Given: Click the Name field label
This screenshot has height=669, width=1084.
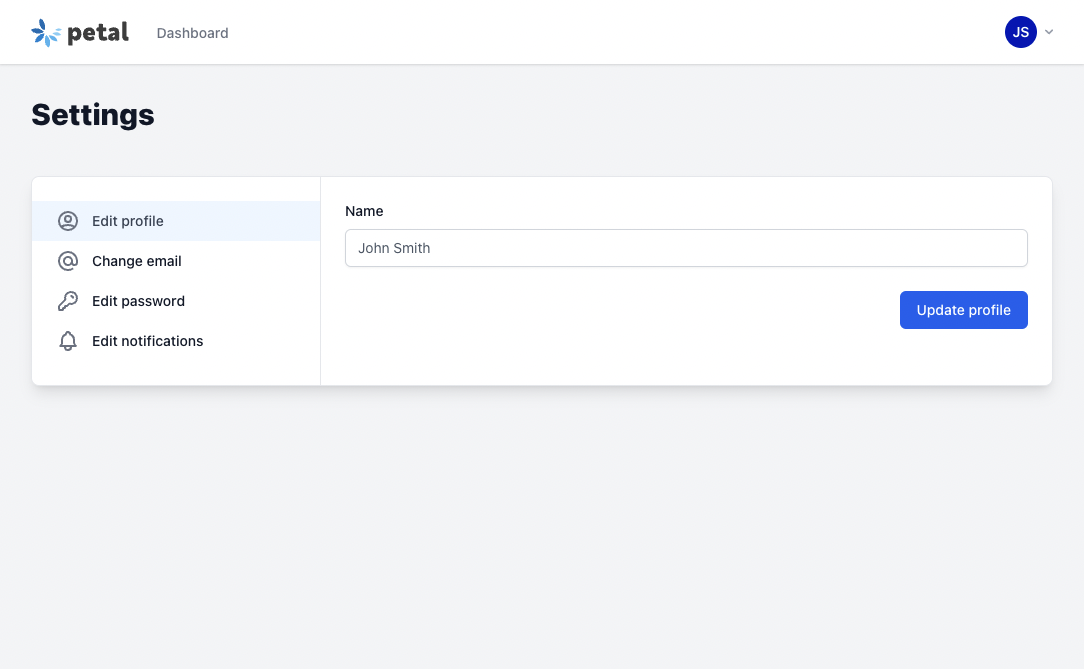Looking at the screenshot, I should pyautogui.click(x=364, y=211).
